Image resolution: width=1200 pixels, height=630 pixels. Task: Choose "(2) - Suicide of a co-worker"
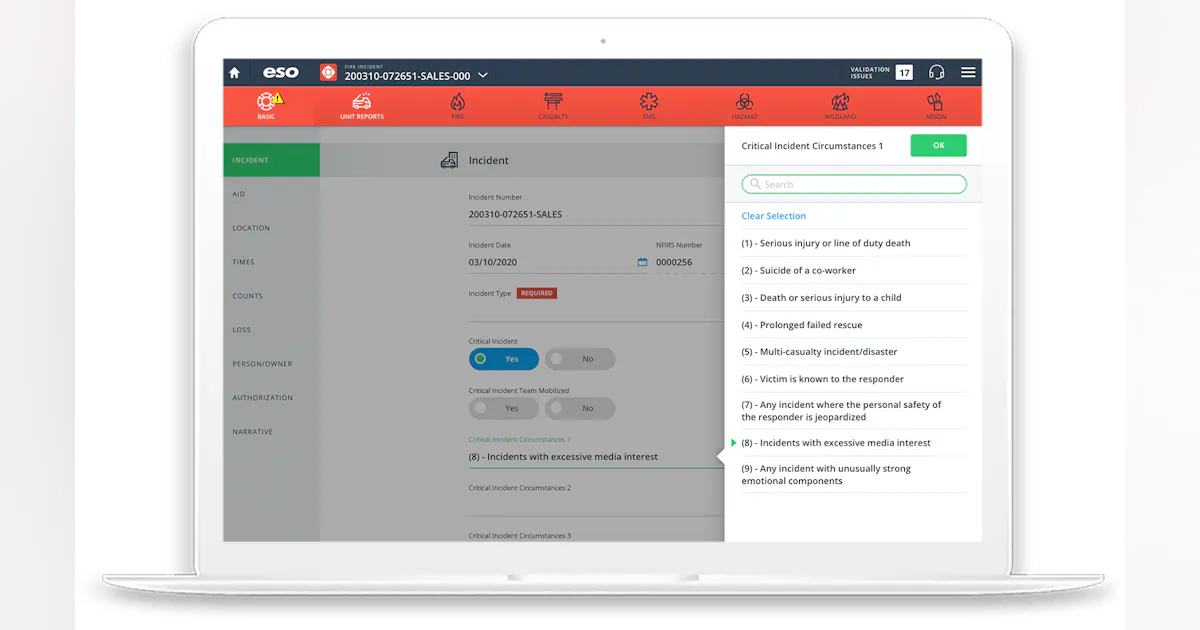click(x=854, y=270)
